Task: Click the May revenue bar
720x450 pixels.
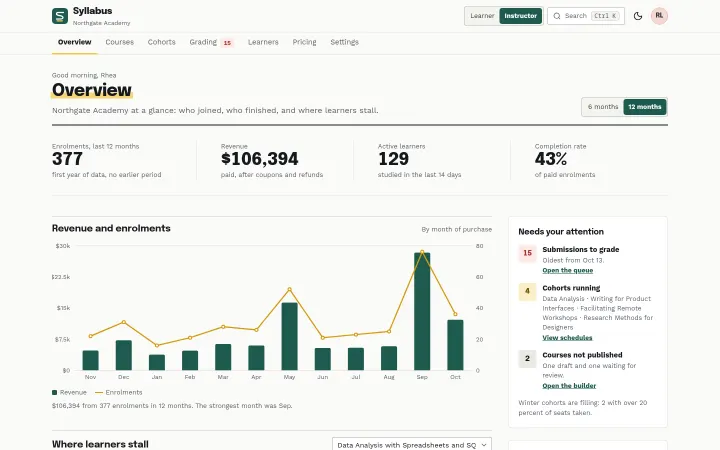Action: point(289,336)
